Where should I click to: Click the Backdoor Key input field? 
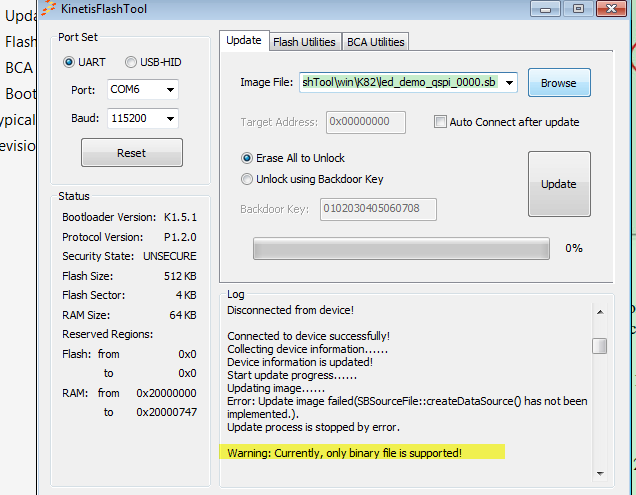coord(378,209)
